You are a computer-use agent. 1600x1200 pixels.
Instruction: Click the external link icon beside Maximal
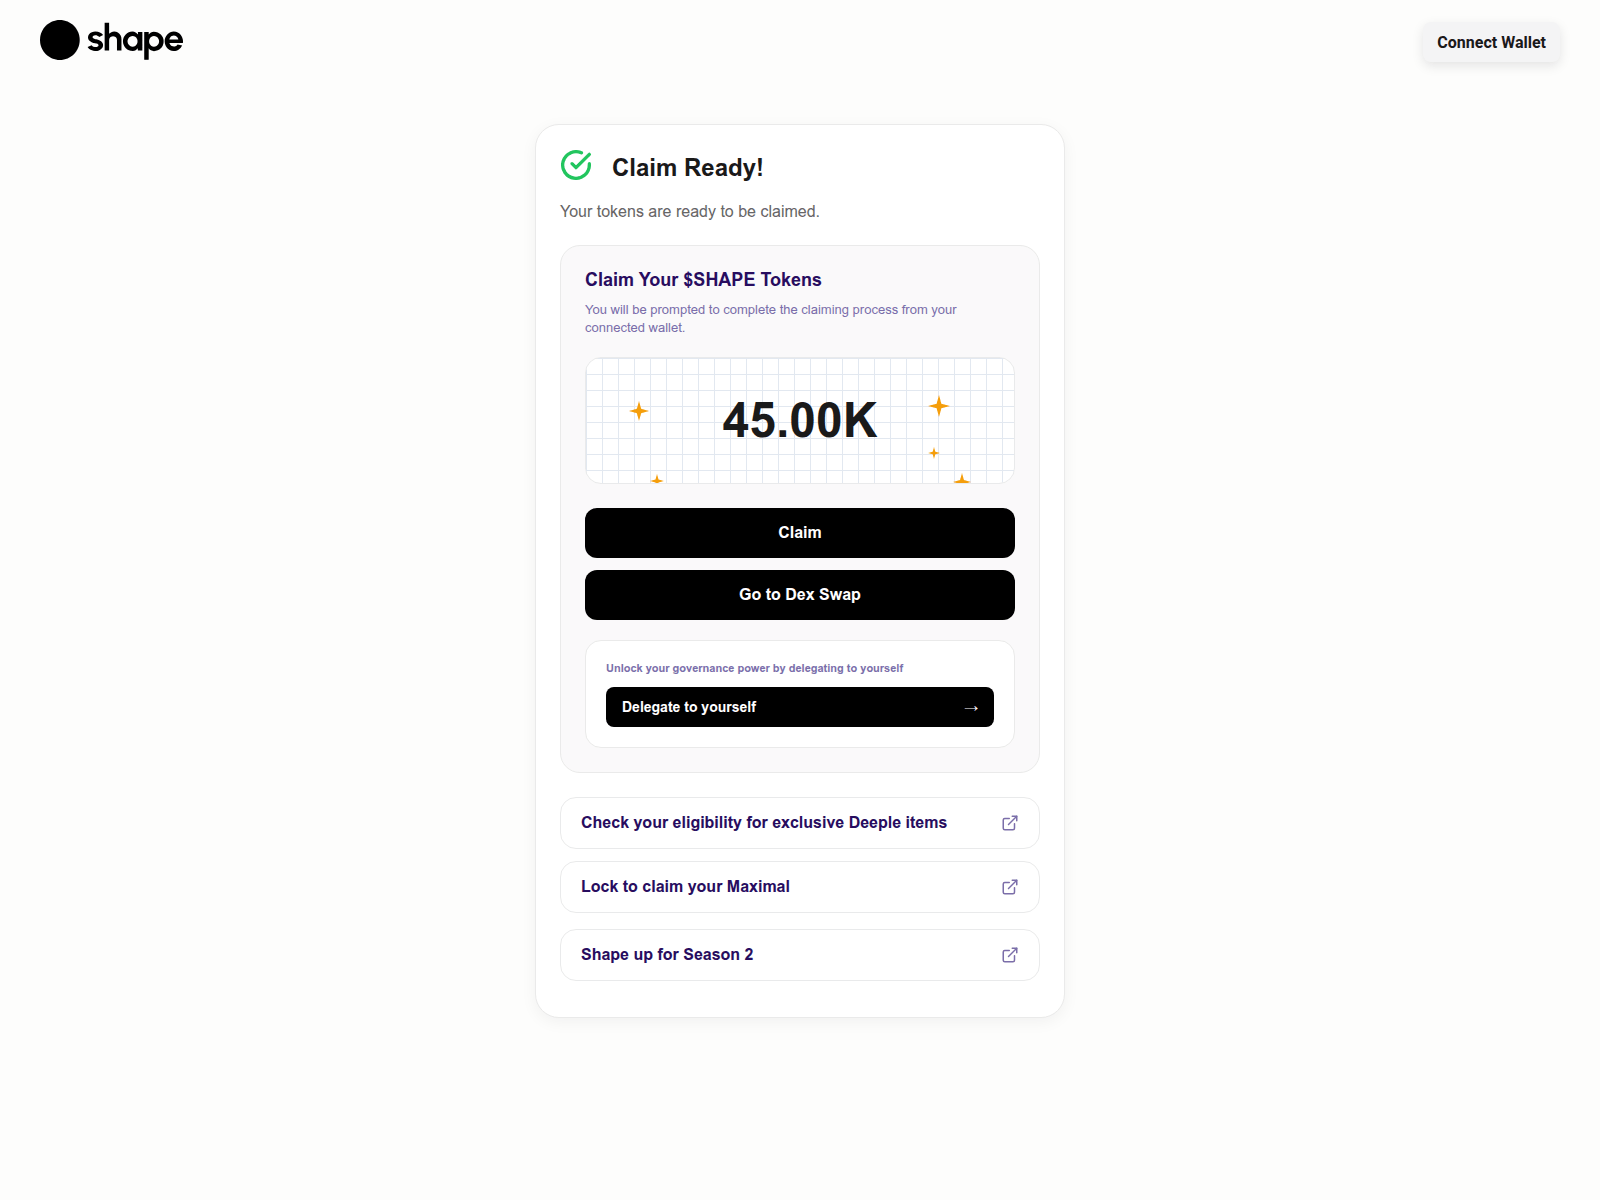1010,887
